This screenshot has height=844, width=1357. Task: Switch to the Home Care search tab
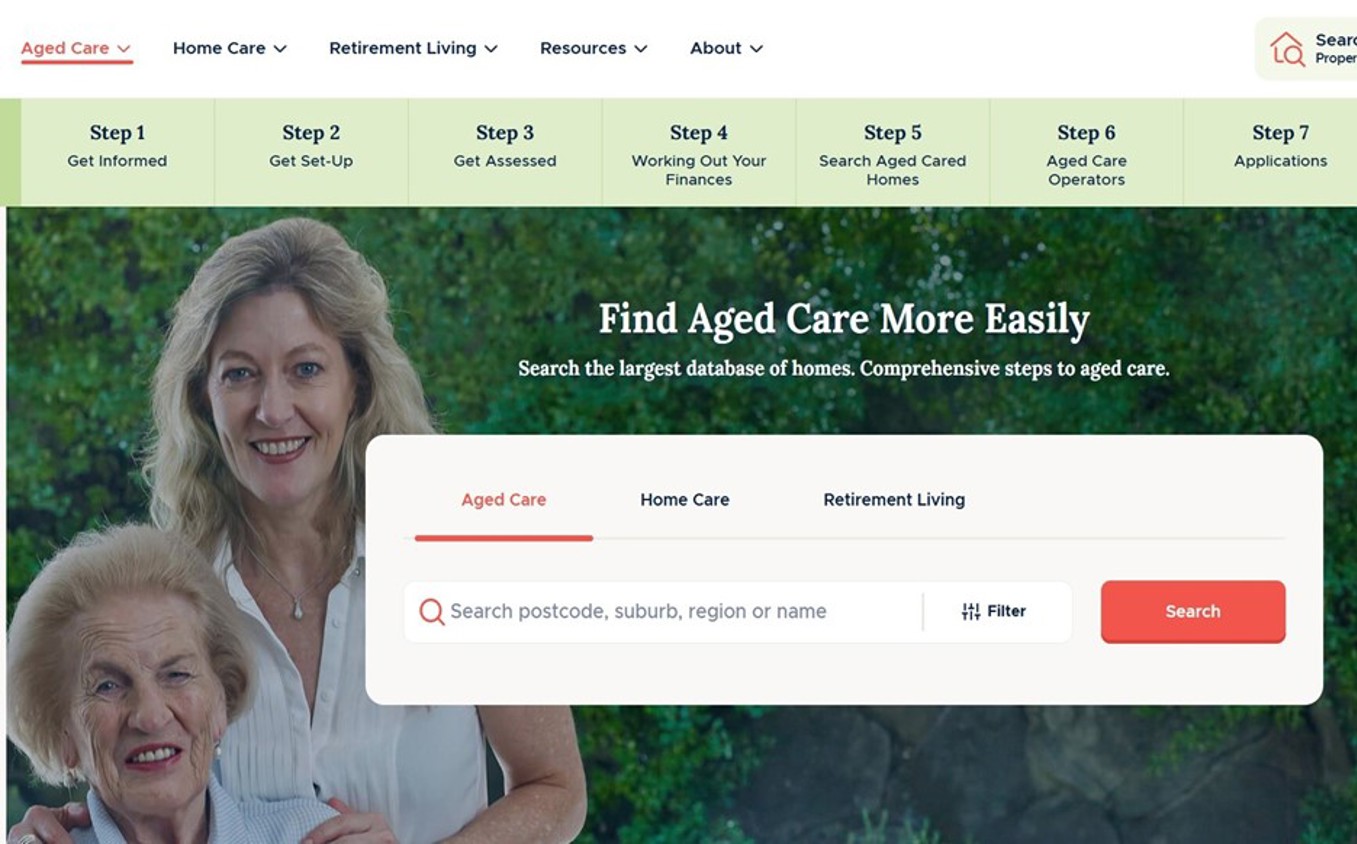tap(685, 500)
